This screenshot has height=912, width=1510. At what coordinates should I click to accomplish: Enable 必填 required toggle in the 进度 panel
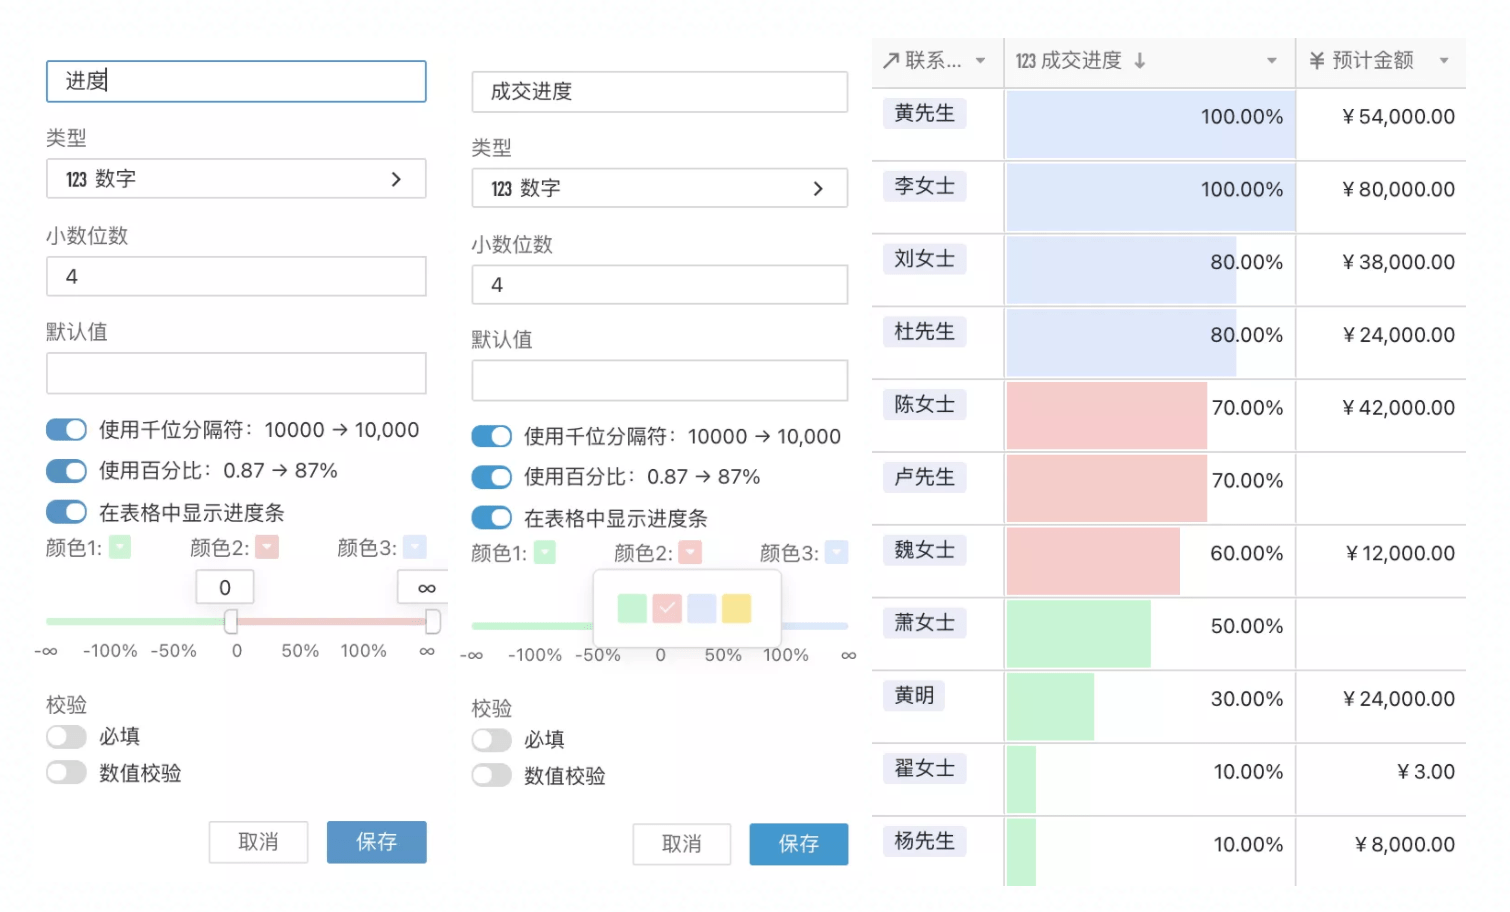point(66,737)
